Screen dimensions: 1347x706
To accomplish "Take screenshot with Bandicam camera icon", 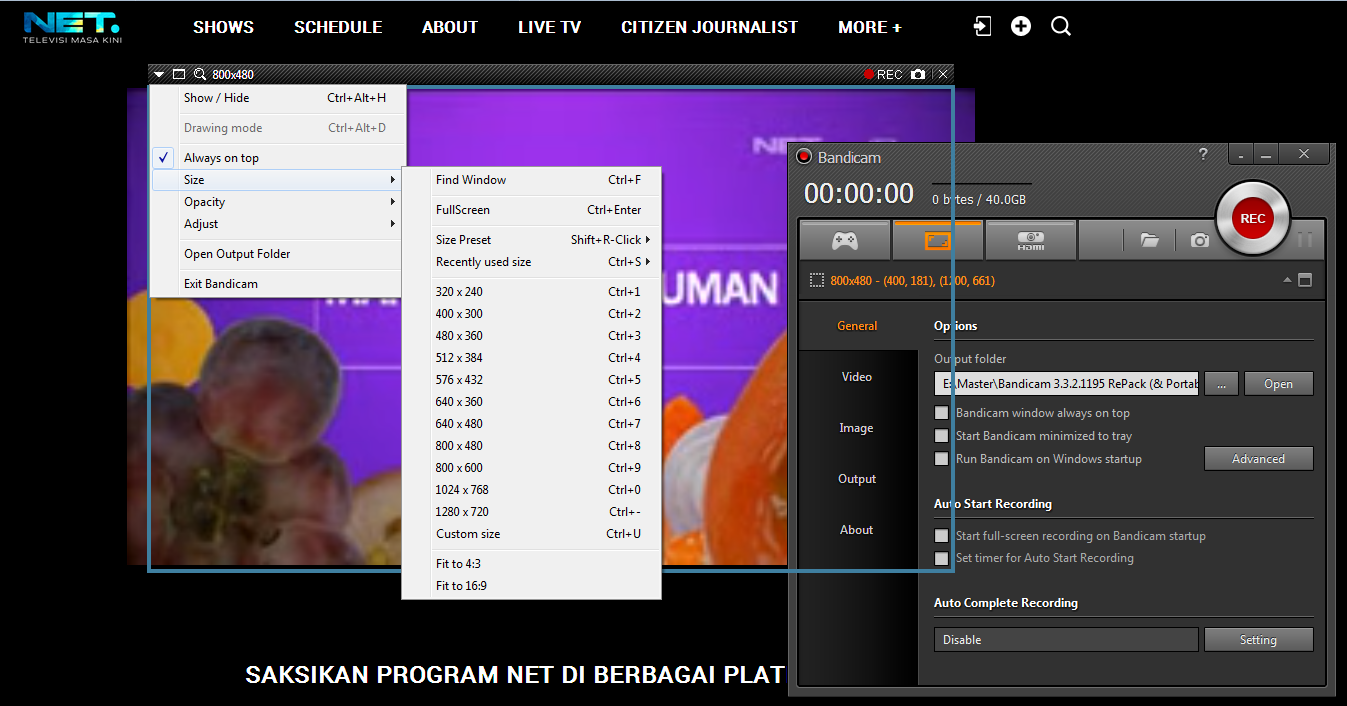I will (1199, 240).
